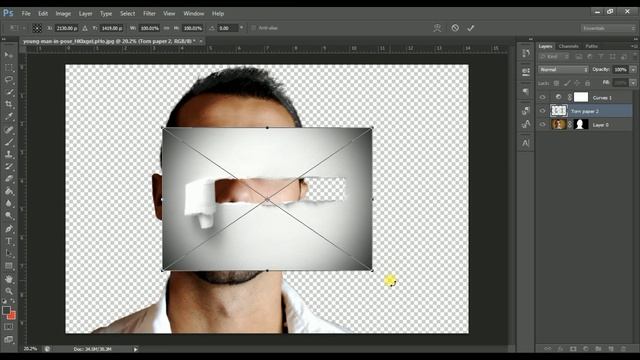Select the Crop tool
Image resolution: width=640 pixels, height=360 pixels.
point(9,104)
